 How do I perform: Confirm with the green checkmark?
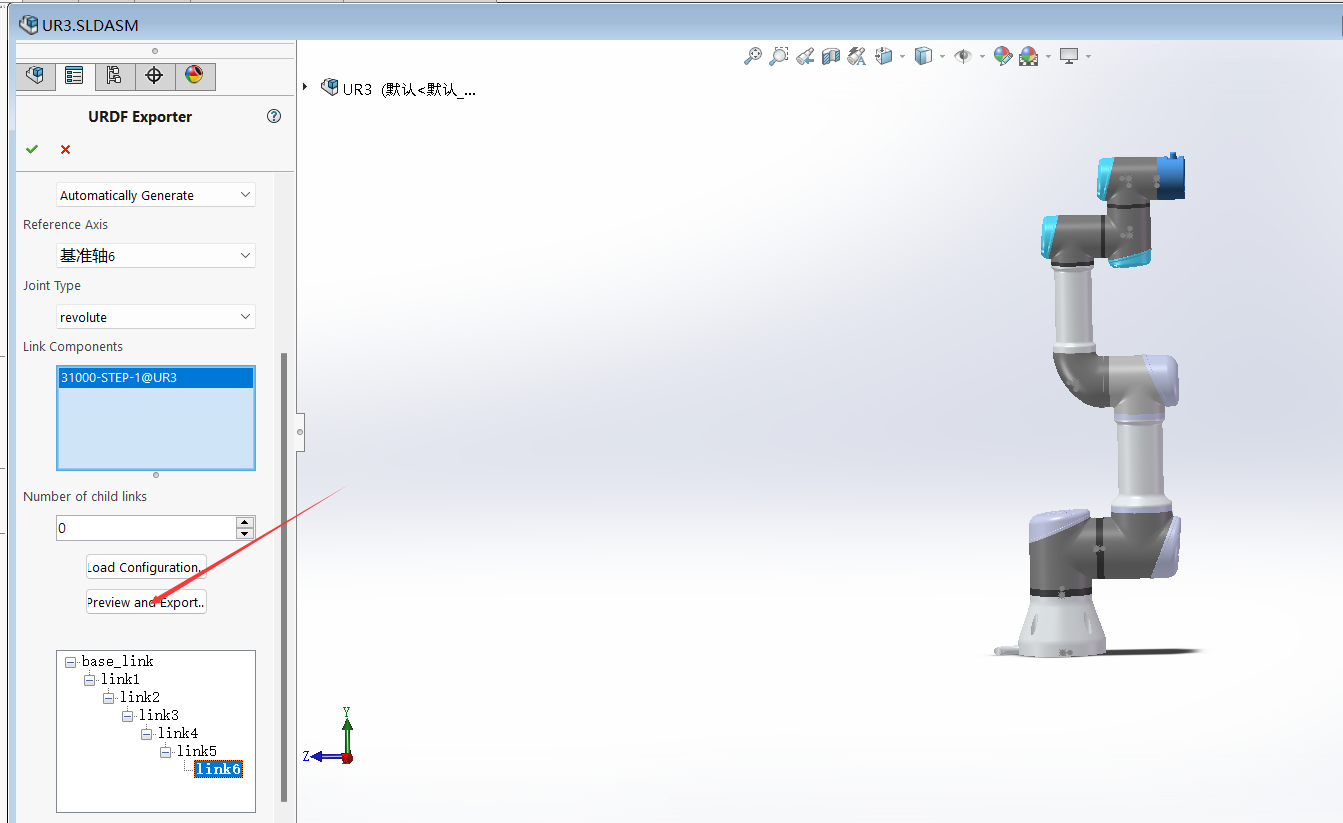point(32,149)
